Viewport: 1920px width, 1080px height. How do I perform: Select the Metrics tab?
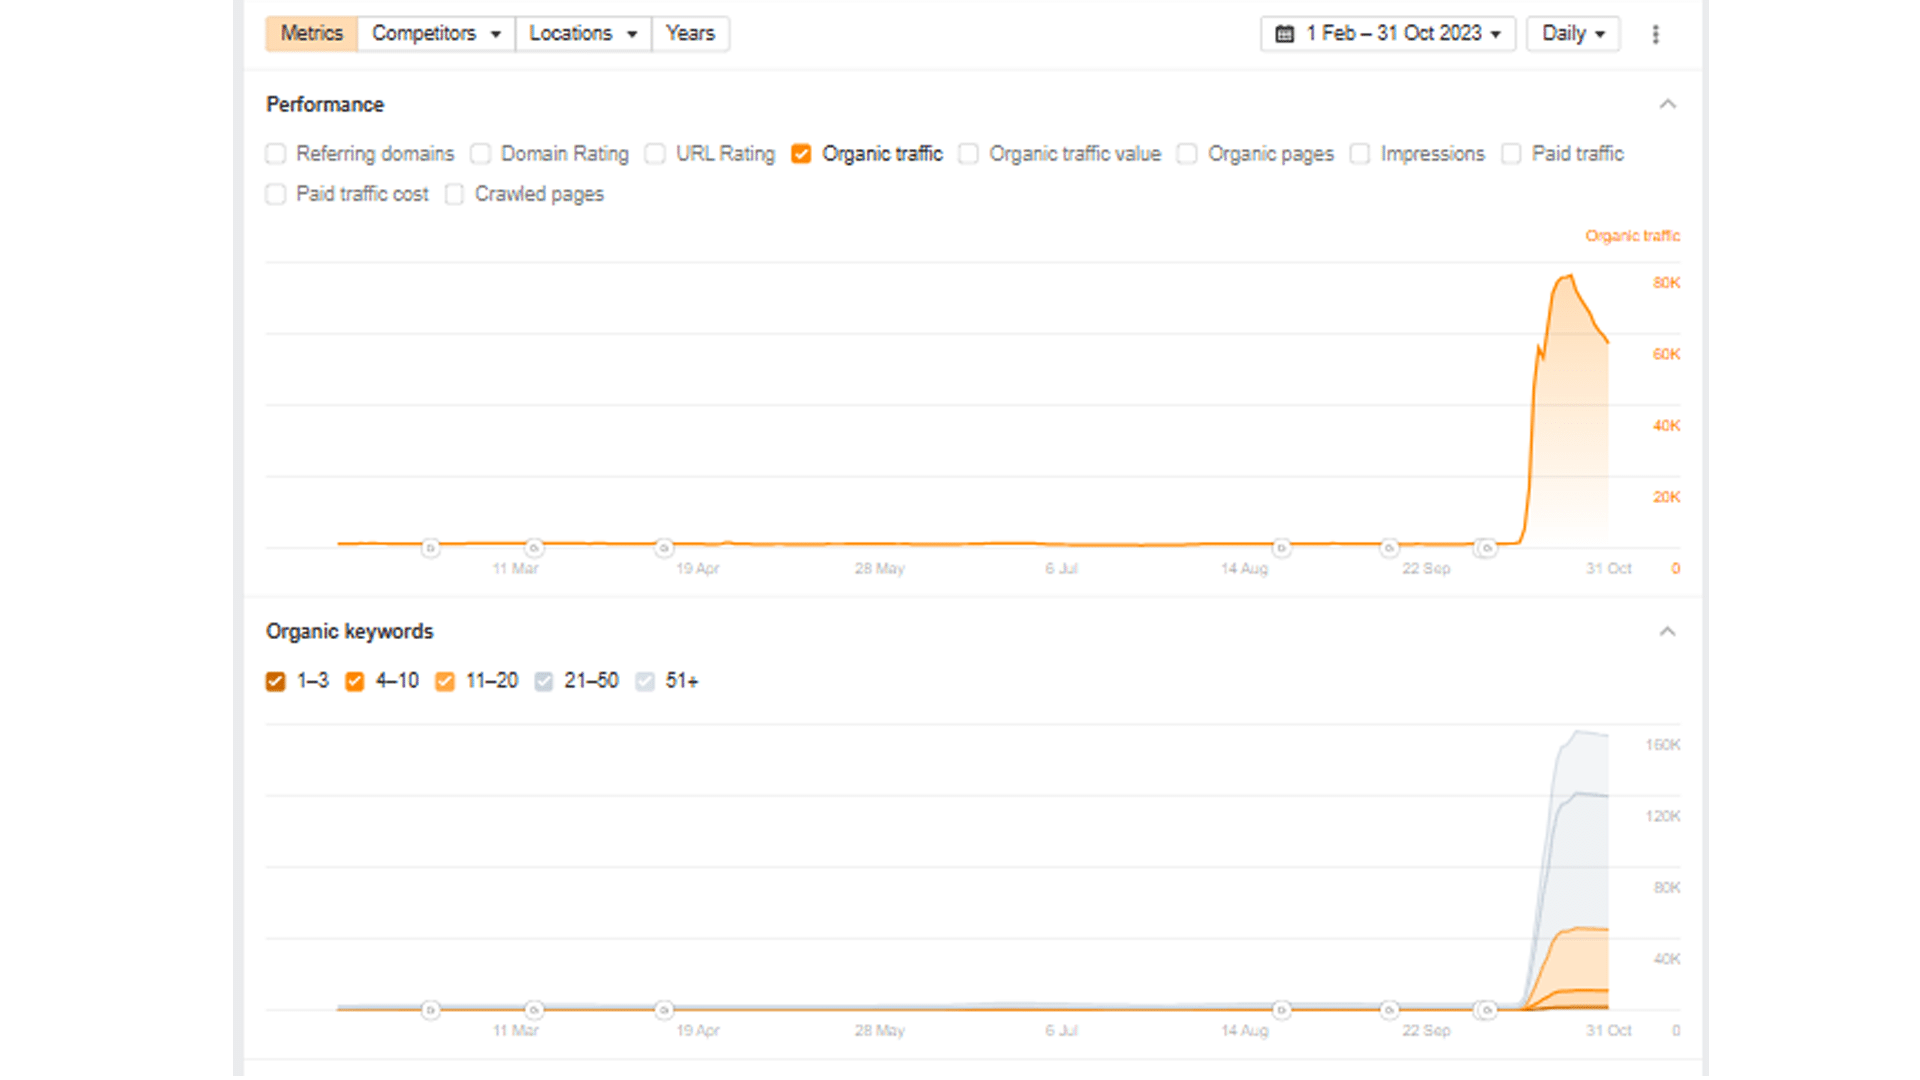(x=311, y=34)
